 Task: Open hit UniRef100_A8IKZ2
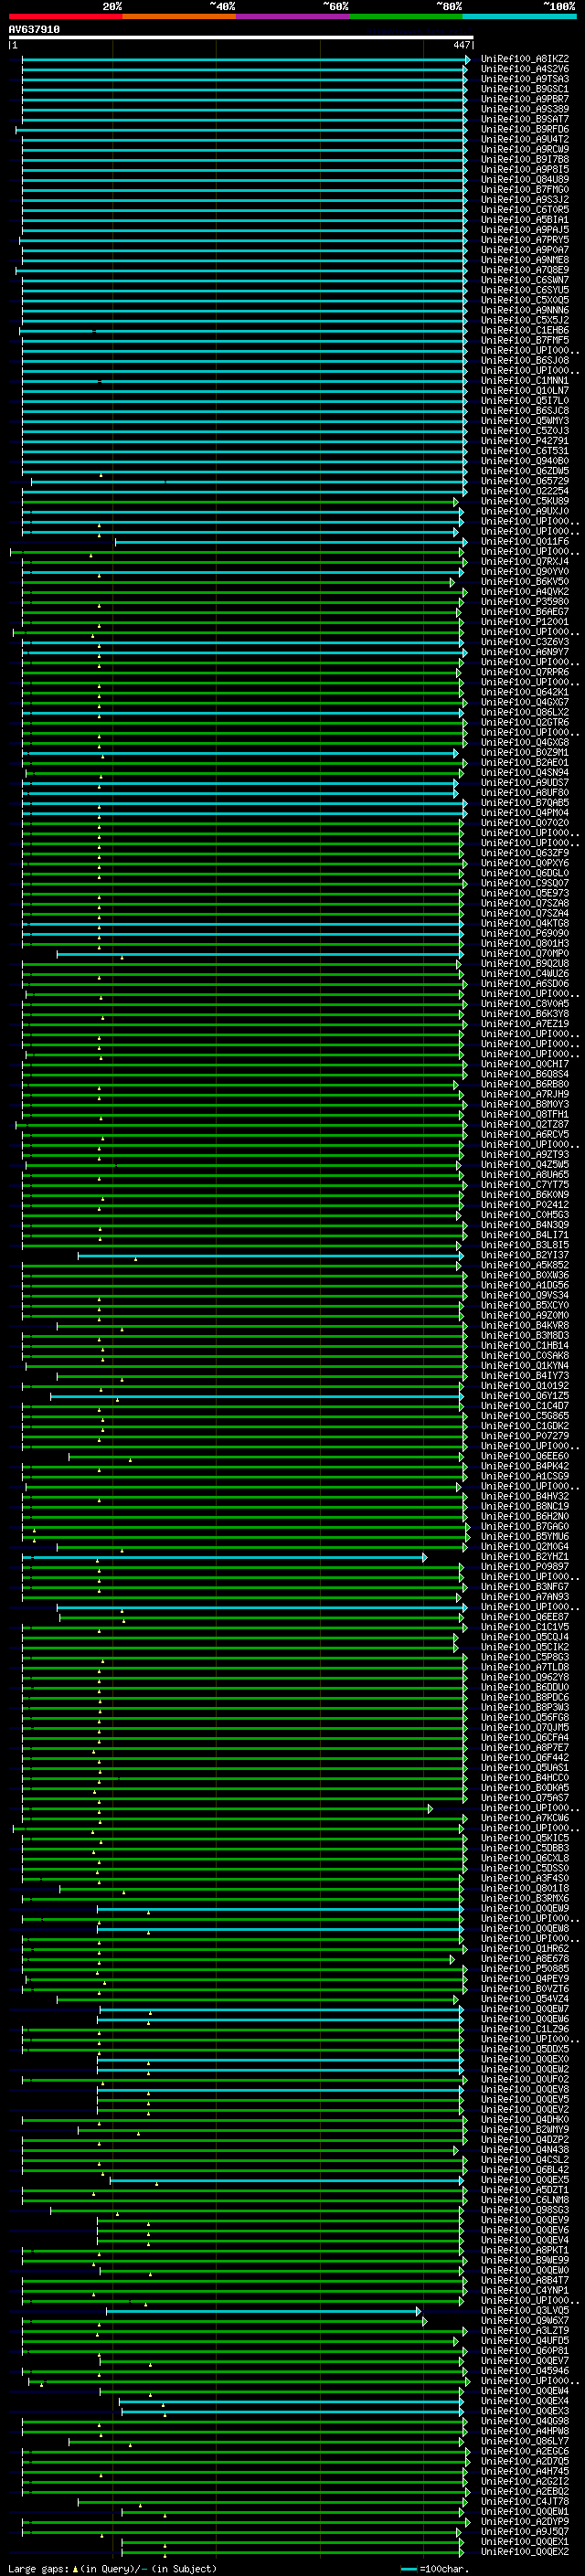pyautogui.click(x=525, y=59)
